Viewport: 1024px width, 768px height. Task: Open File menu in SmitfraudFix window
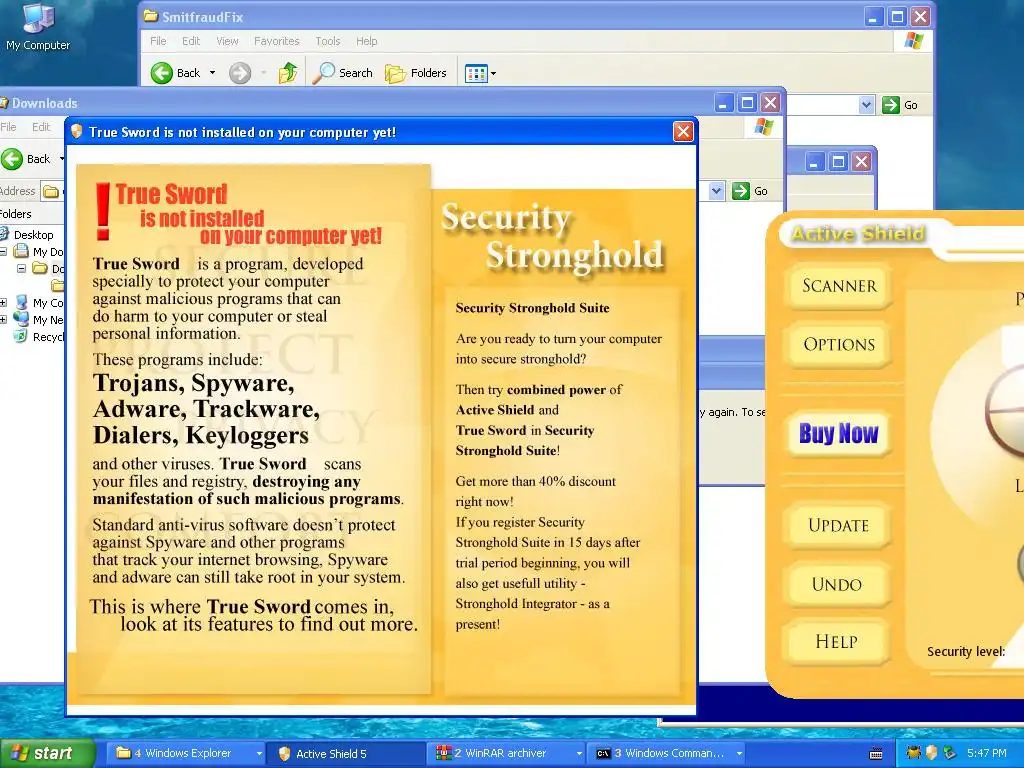(x=158, y=41)
